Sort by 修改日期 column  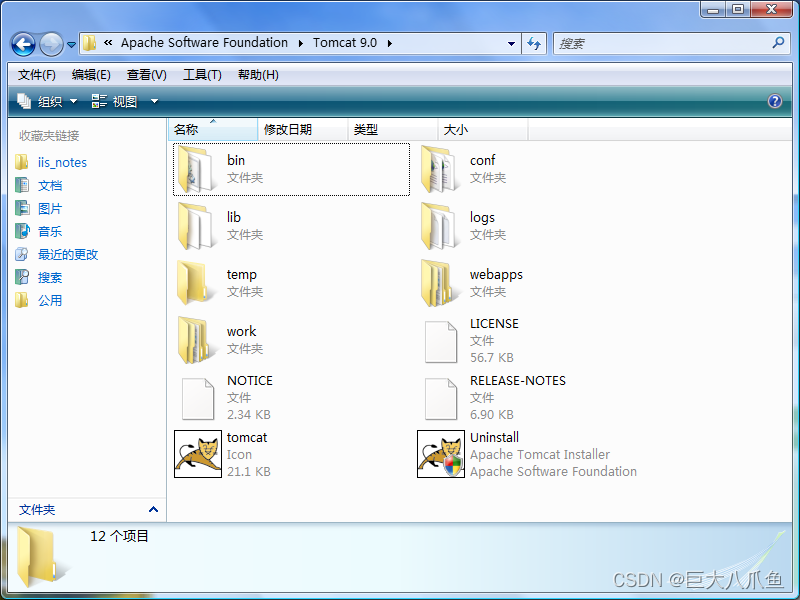(x=303, y=130)
